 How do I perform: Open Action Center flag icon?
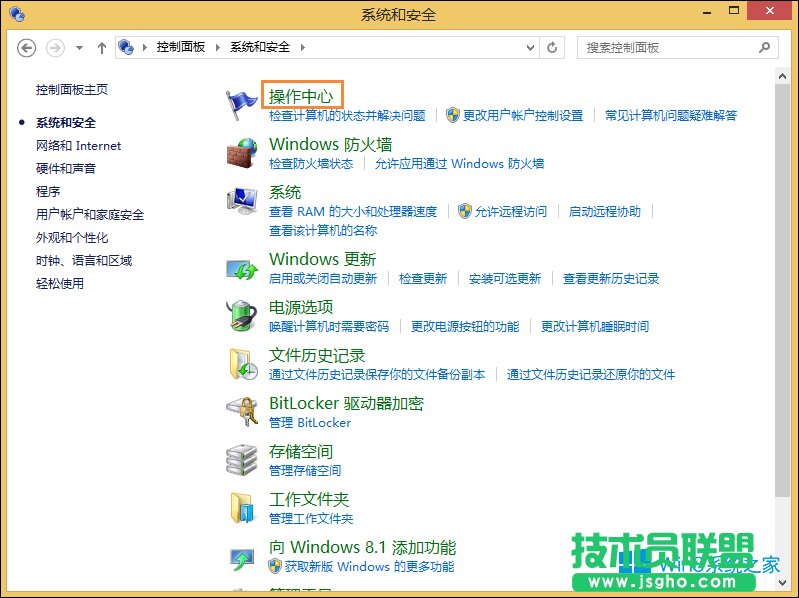tap(241, 104)
